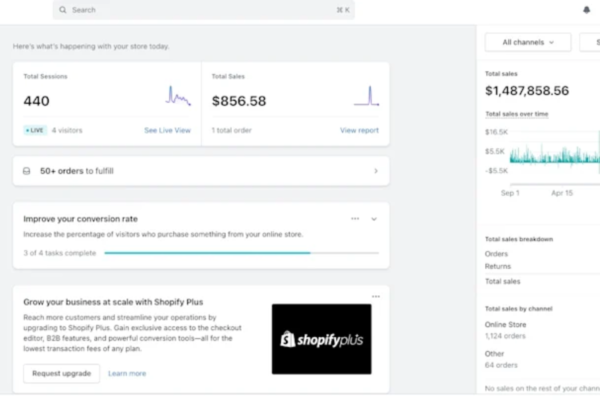The height and width of the screenshot is (400, 600).
Task: Focus the Search input field
Action: [x=204, y=10]
